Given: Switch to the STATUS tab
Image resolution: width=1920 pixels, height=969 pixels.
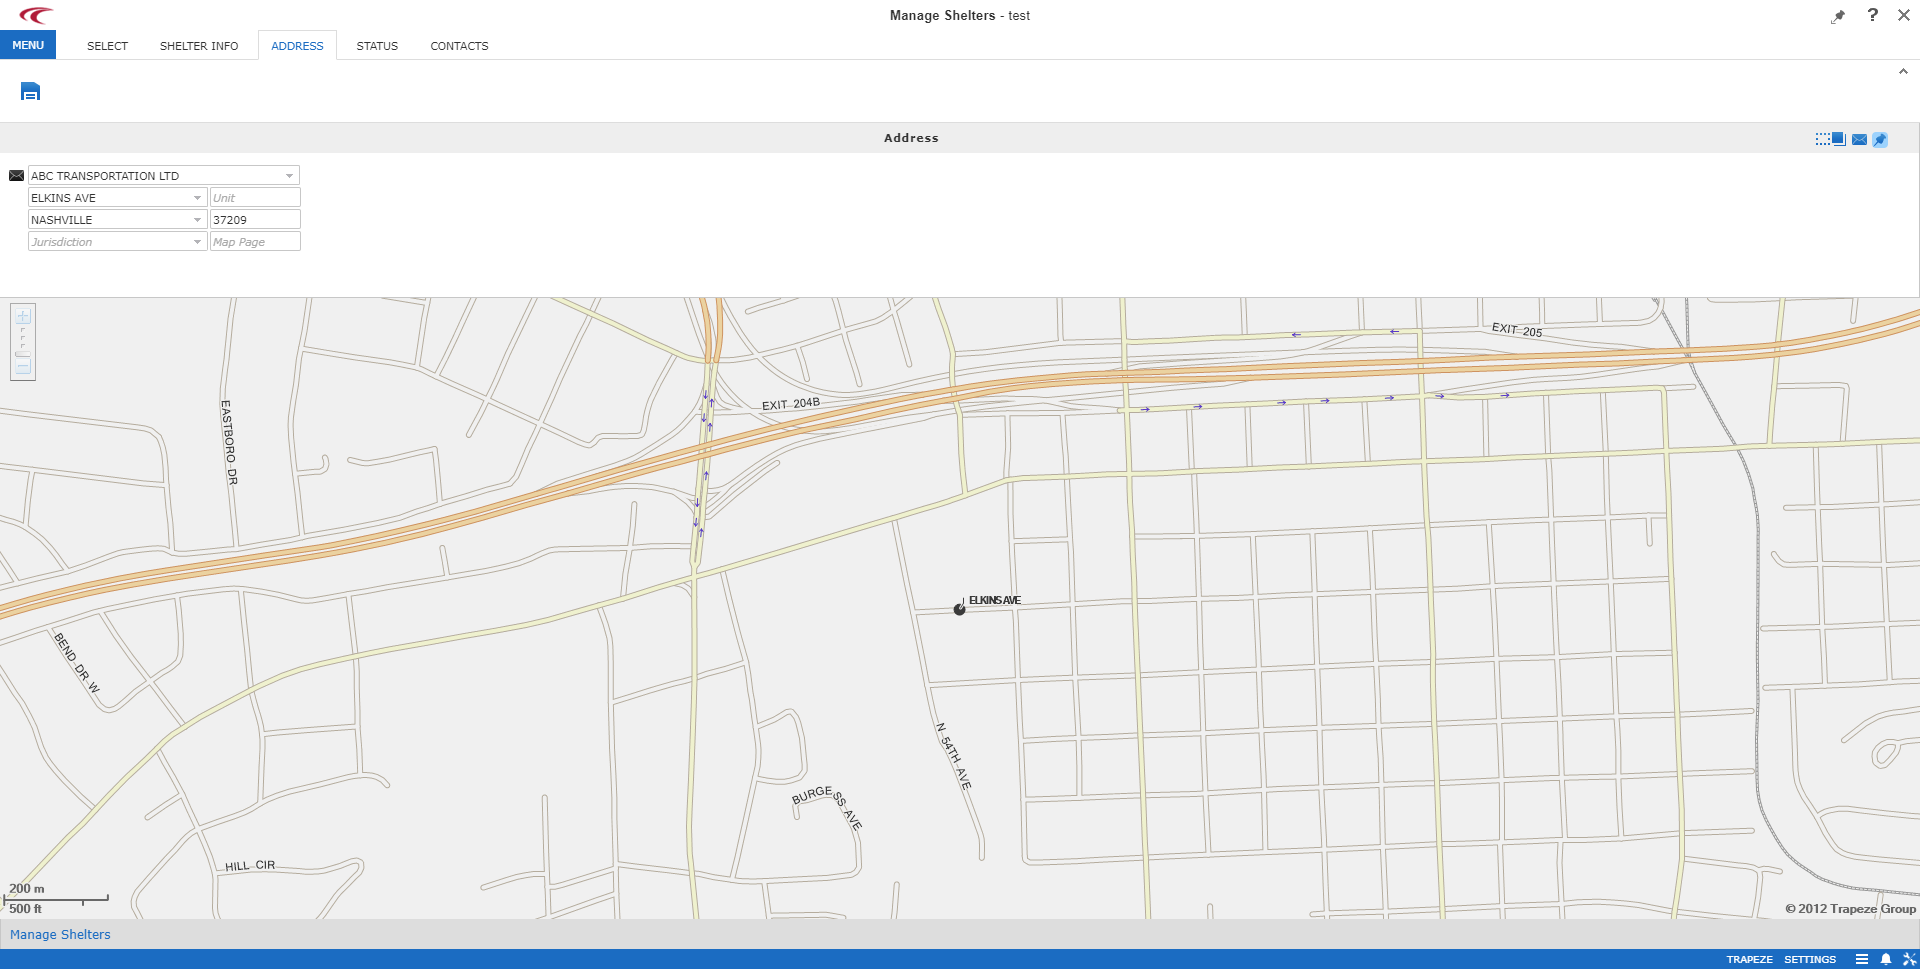Looking at the screenshot, I should point(377,45).
